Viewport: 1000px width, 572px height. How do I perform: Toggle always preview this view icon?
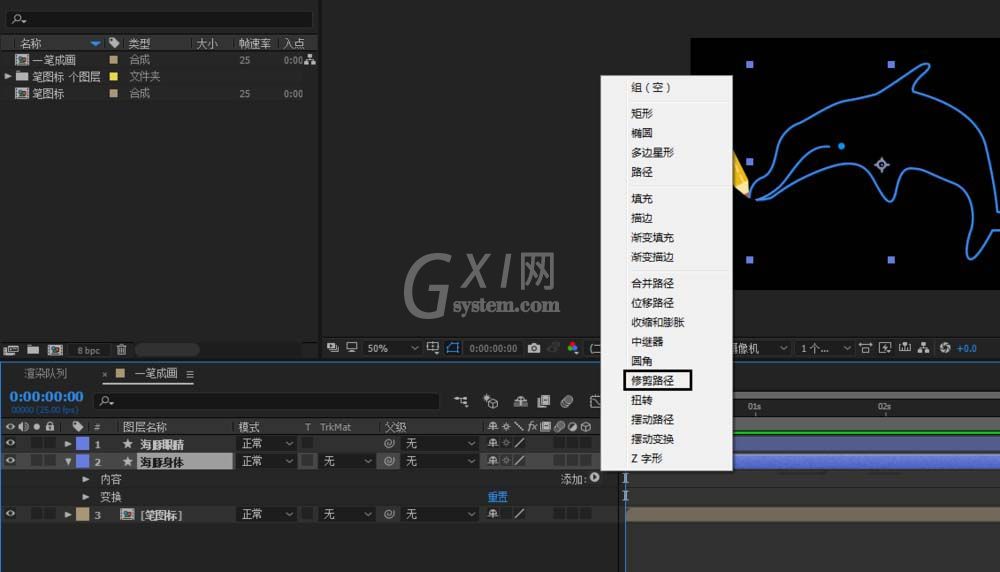[x=333, y=348]
